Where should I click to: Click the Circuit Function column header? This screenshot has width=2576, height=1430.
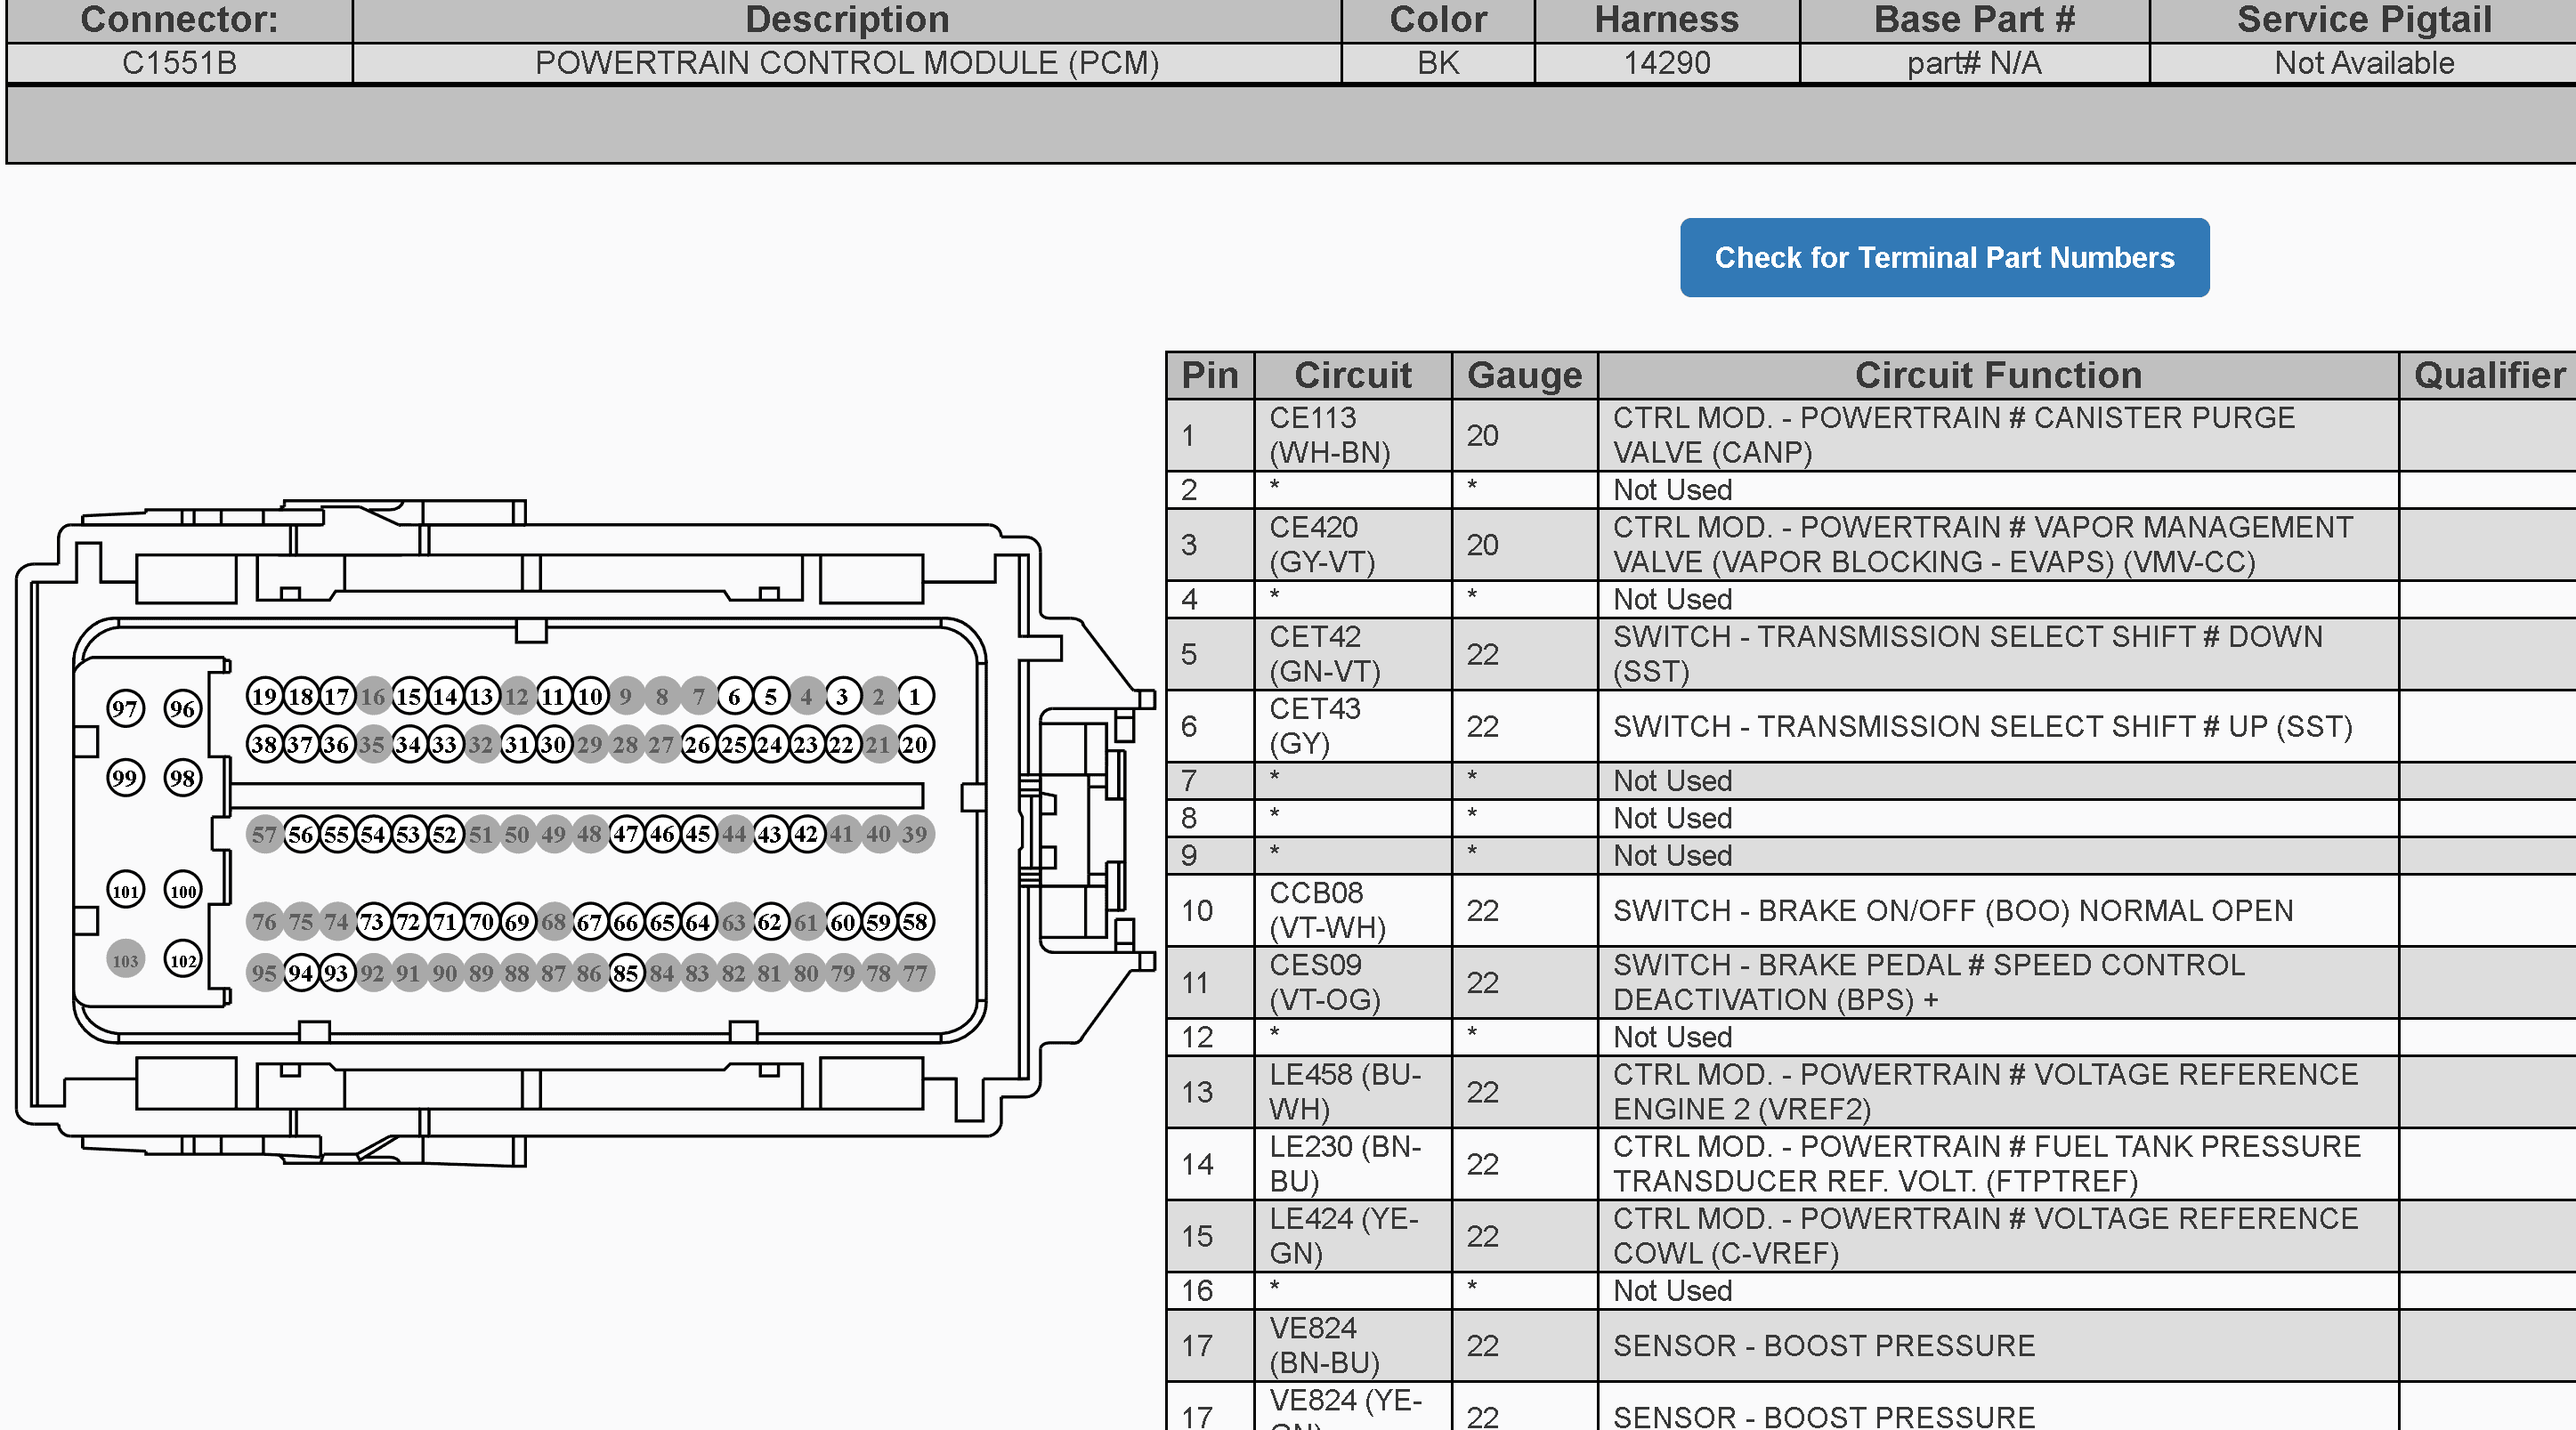click(x=1998, y=375)
